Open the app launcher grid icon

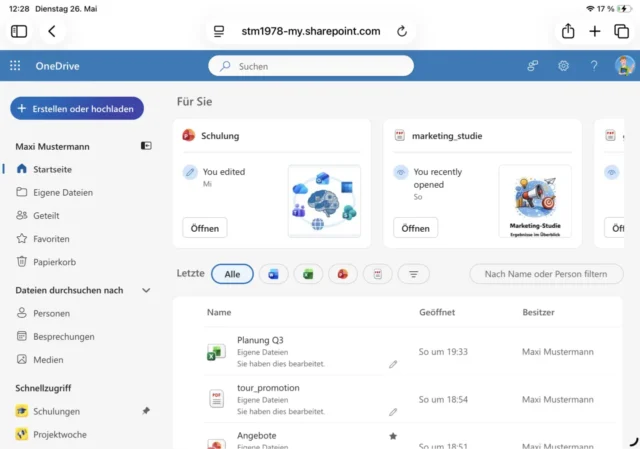(x=15, y=65)
